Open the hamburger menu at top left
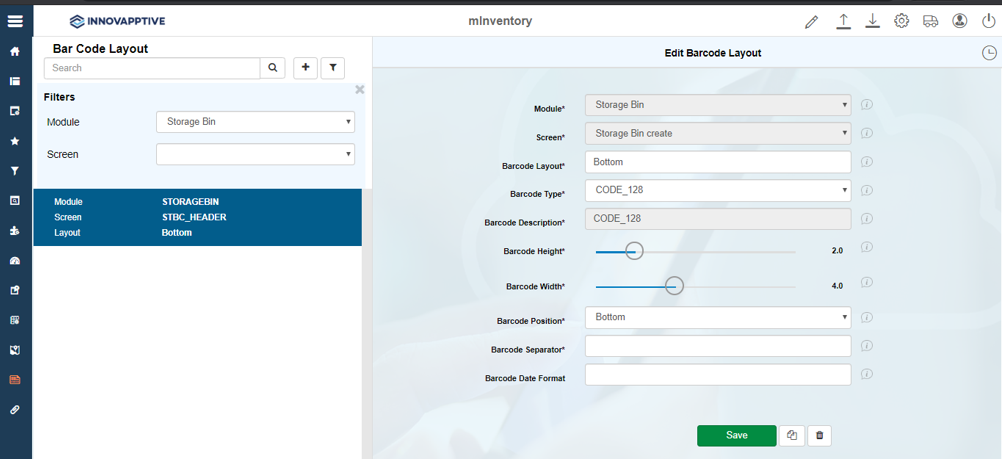This screenshot has height=459, width=1003. (x=15, y=21)
